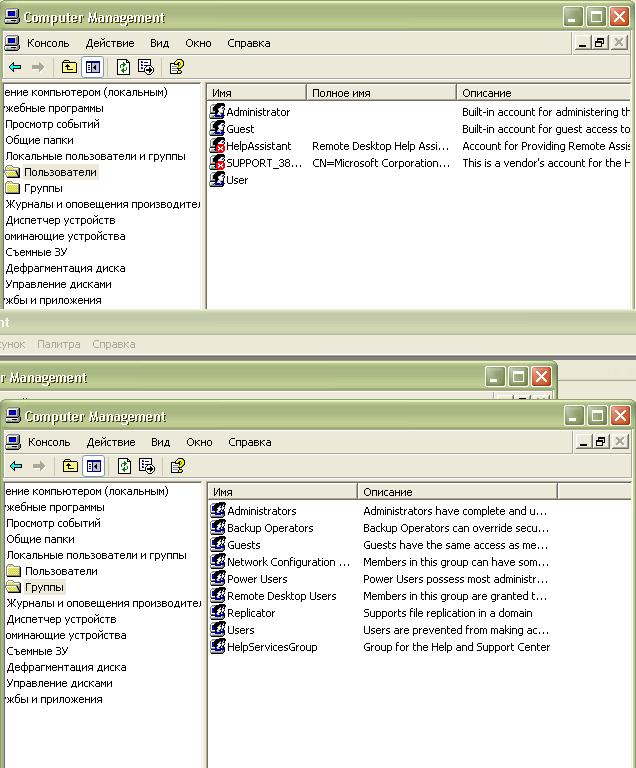
Task: Select the disabled HelpAssistant account
Action: click(x=258, y=146)
